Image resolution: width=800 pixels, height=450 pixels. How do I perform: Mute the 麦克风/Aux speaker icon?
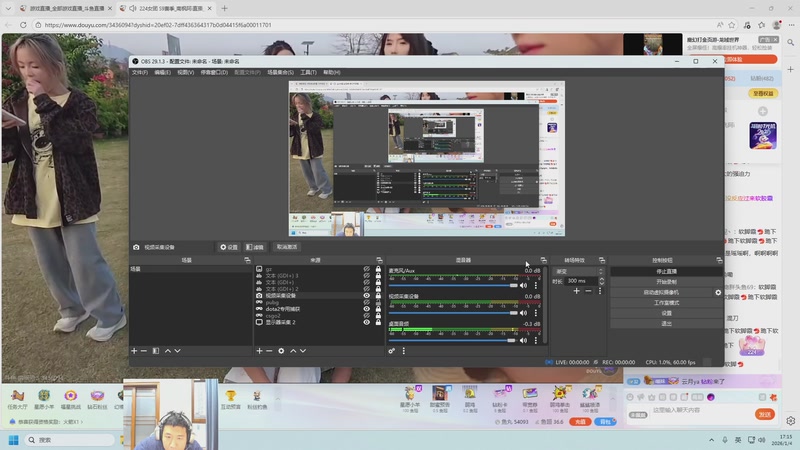[x=523, y=285]
